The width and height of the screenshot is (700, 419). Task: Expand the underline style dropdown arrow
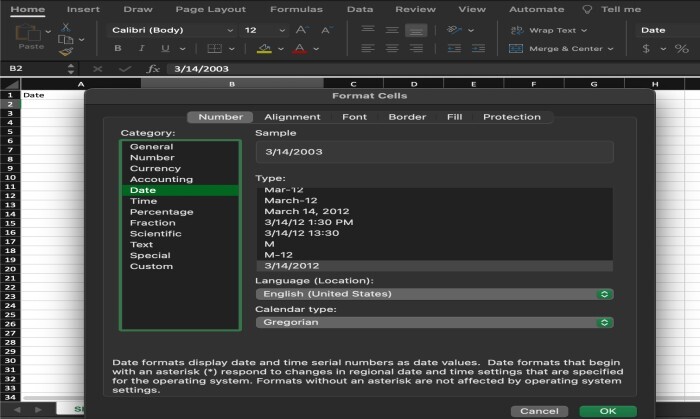(x=182, y=49)
